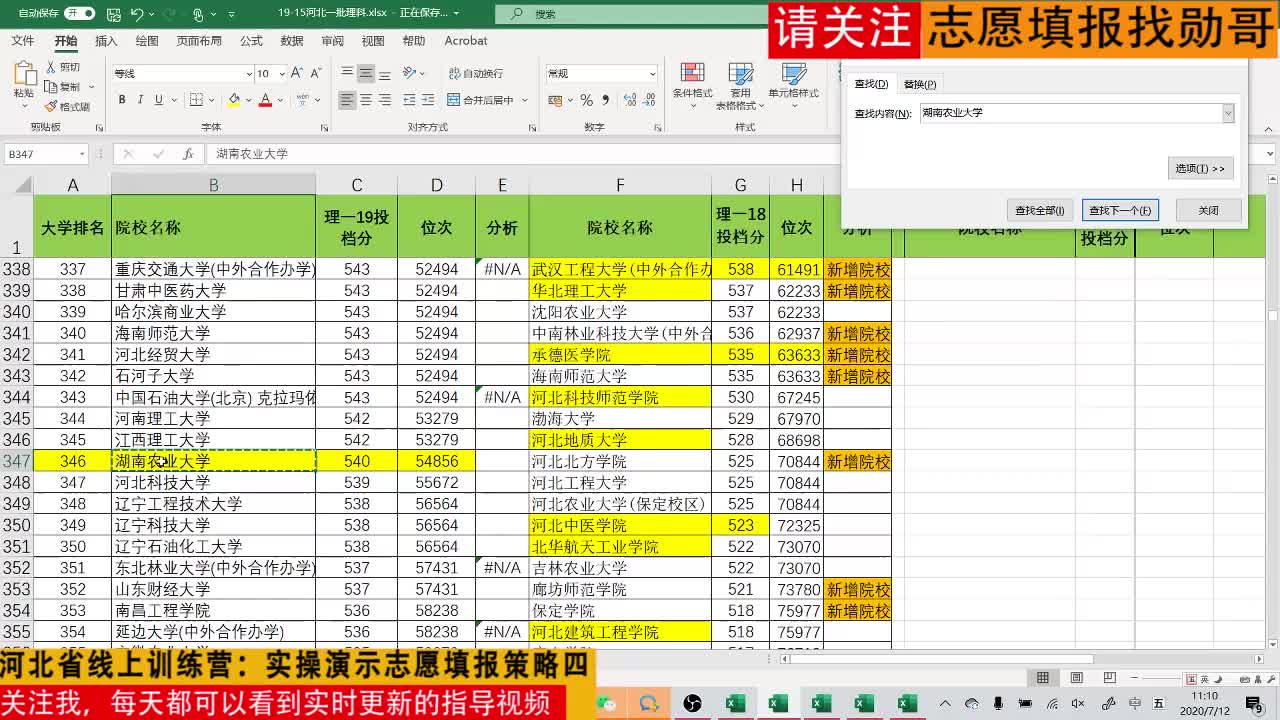Click the Increase Decimal icon

[x=629, y=100]
